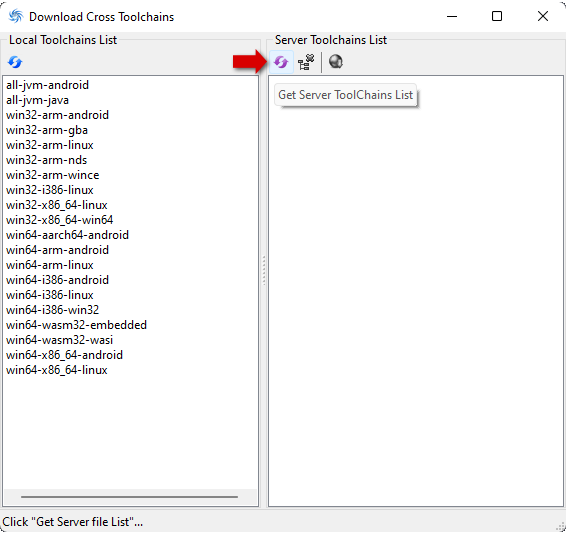Pick win32-arm-wince from the list

[53, 175]
